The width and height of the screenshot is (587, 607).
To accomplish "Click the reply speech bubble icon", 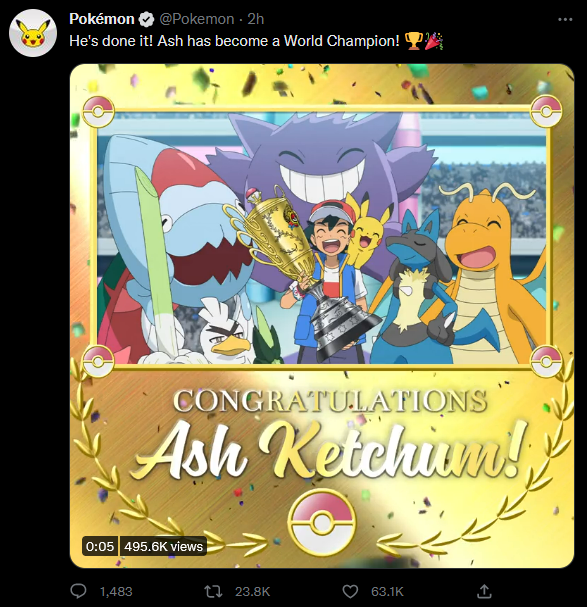I will [78, 591].
